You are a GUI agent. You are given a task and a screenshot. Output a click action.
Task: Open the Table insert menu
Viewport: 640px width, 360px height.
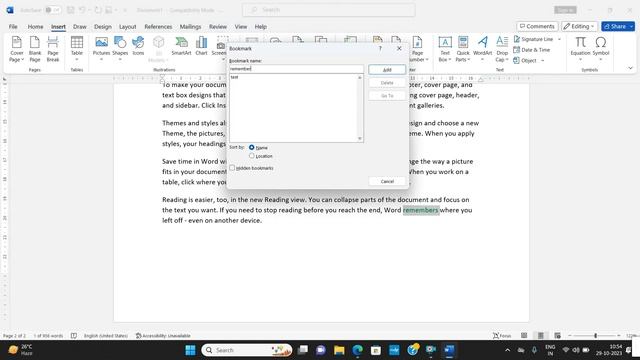tap(77, 49)
